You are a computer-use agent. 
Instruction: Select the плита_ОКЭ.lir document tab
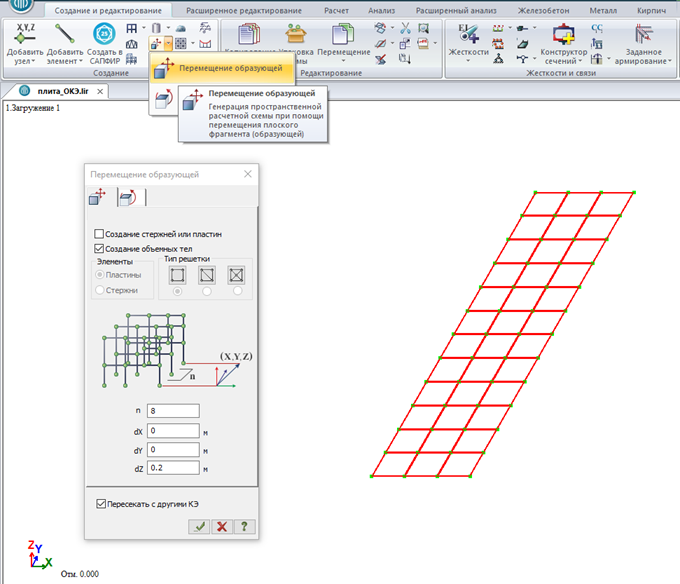tap(62, 91)
